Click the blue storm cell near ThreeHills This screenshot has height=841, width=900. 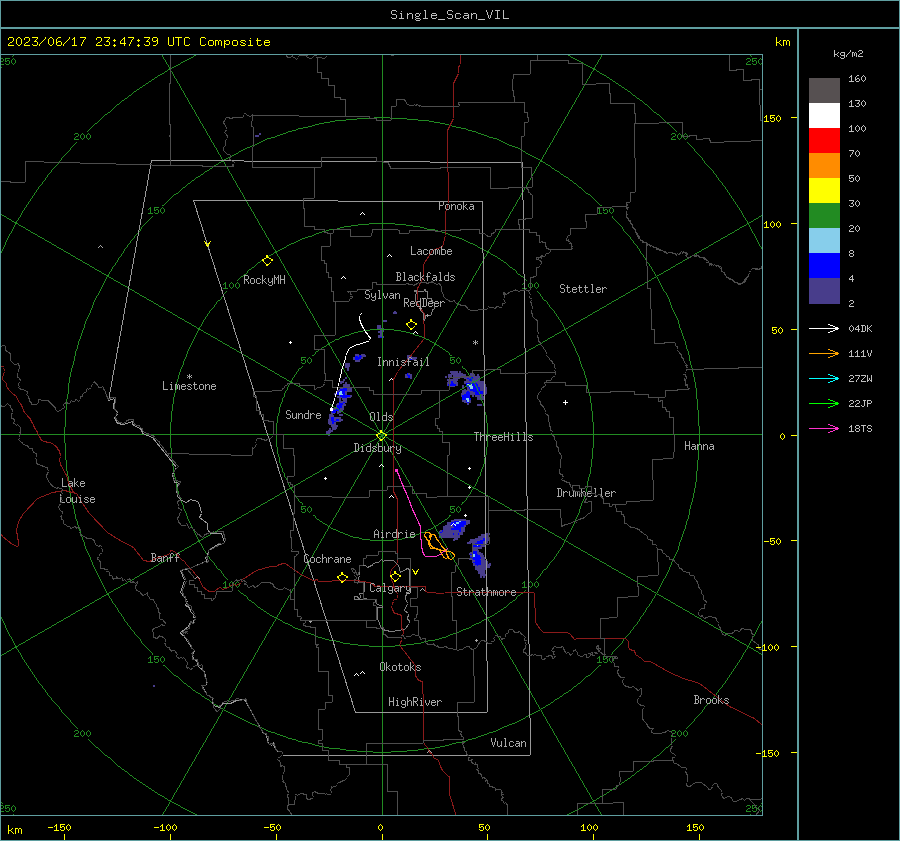468,387
